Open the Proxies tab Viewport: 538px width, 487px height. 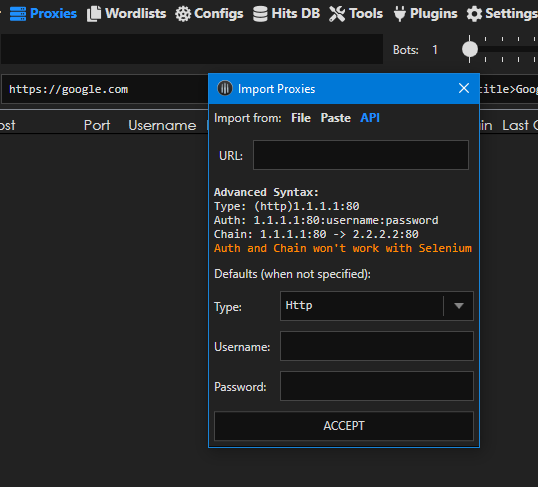tap(43, 14)
